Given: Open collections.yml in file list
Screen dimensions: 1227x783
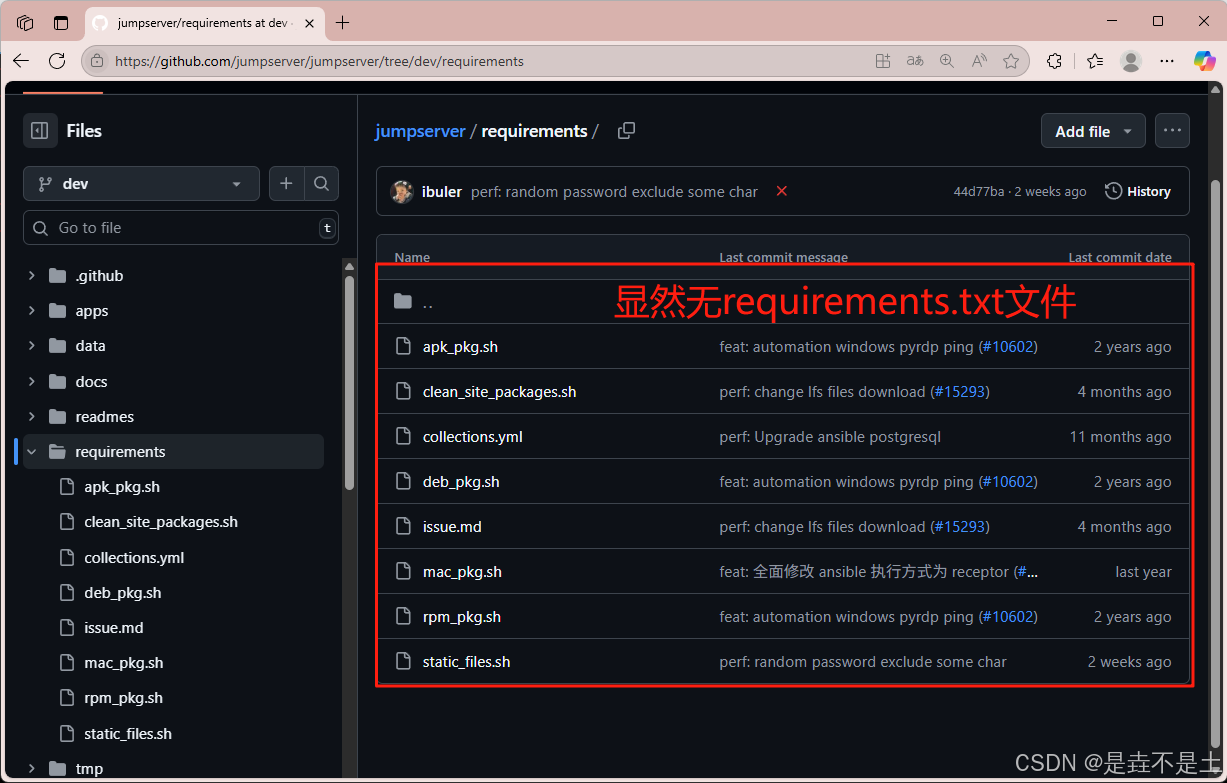Looking at the screenshot, I should (472, 437).
